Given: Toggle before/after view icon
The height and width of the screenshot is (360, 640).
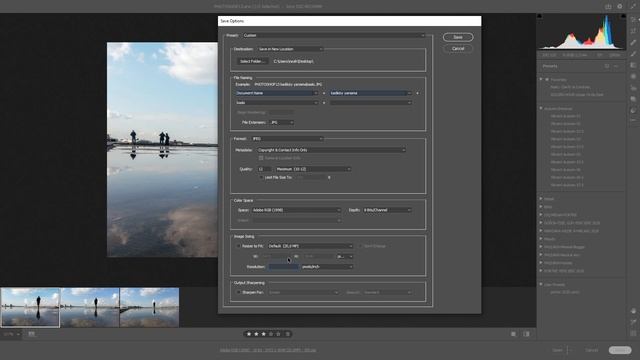Looking at the screenshot, I should point(527,334).
